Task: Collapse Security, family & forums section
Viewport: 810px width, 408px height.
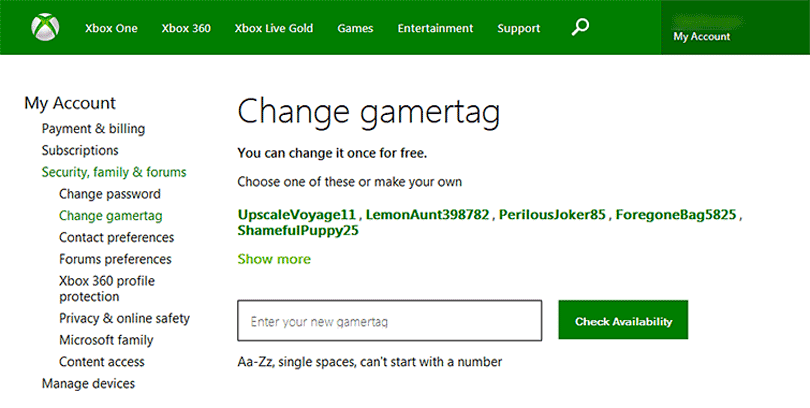Action: pos(114,172)
